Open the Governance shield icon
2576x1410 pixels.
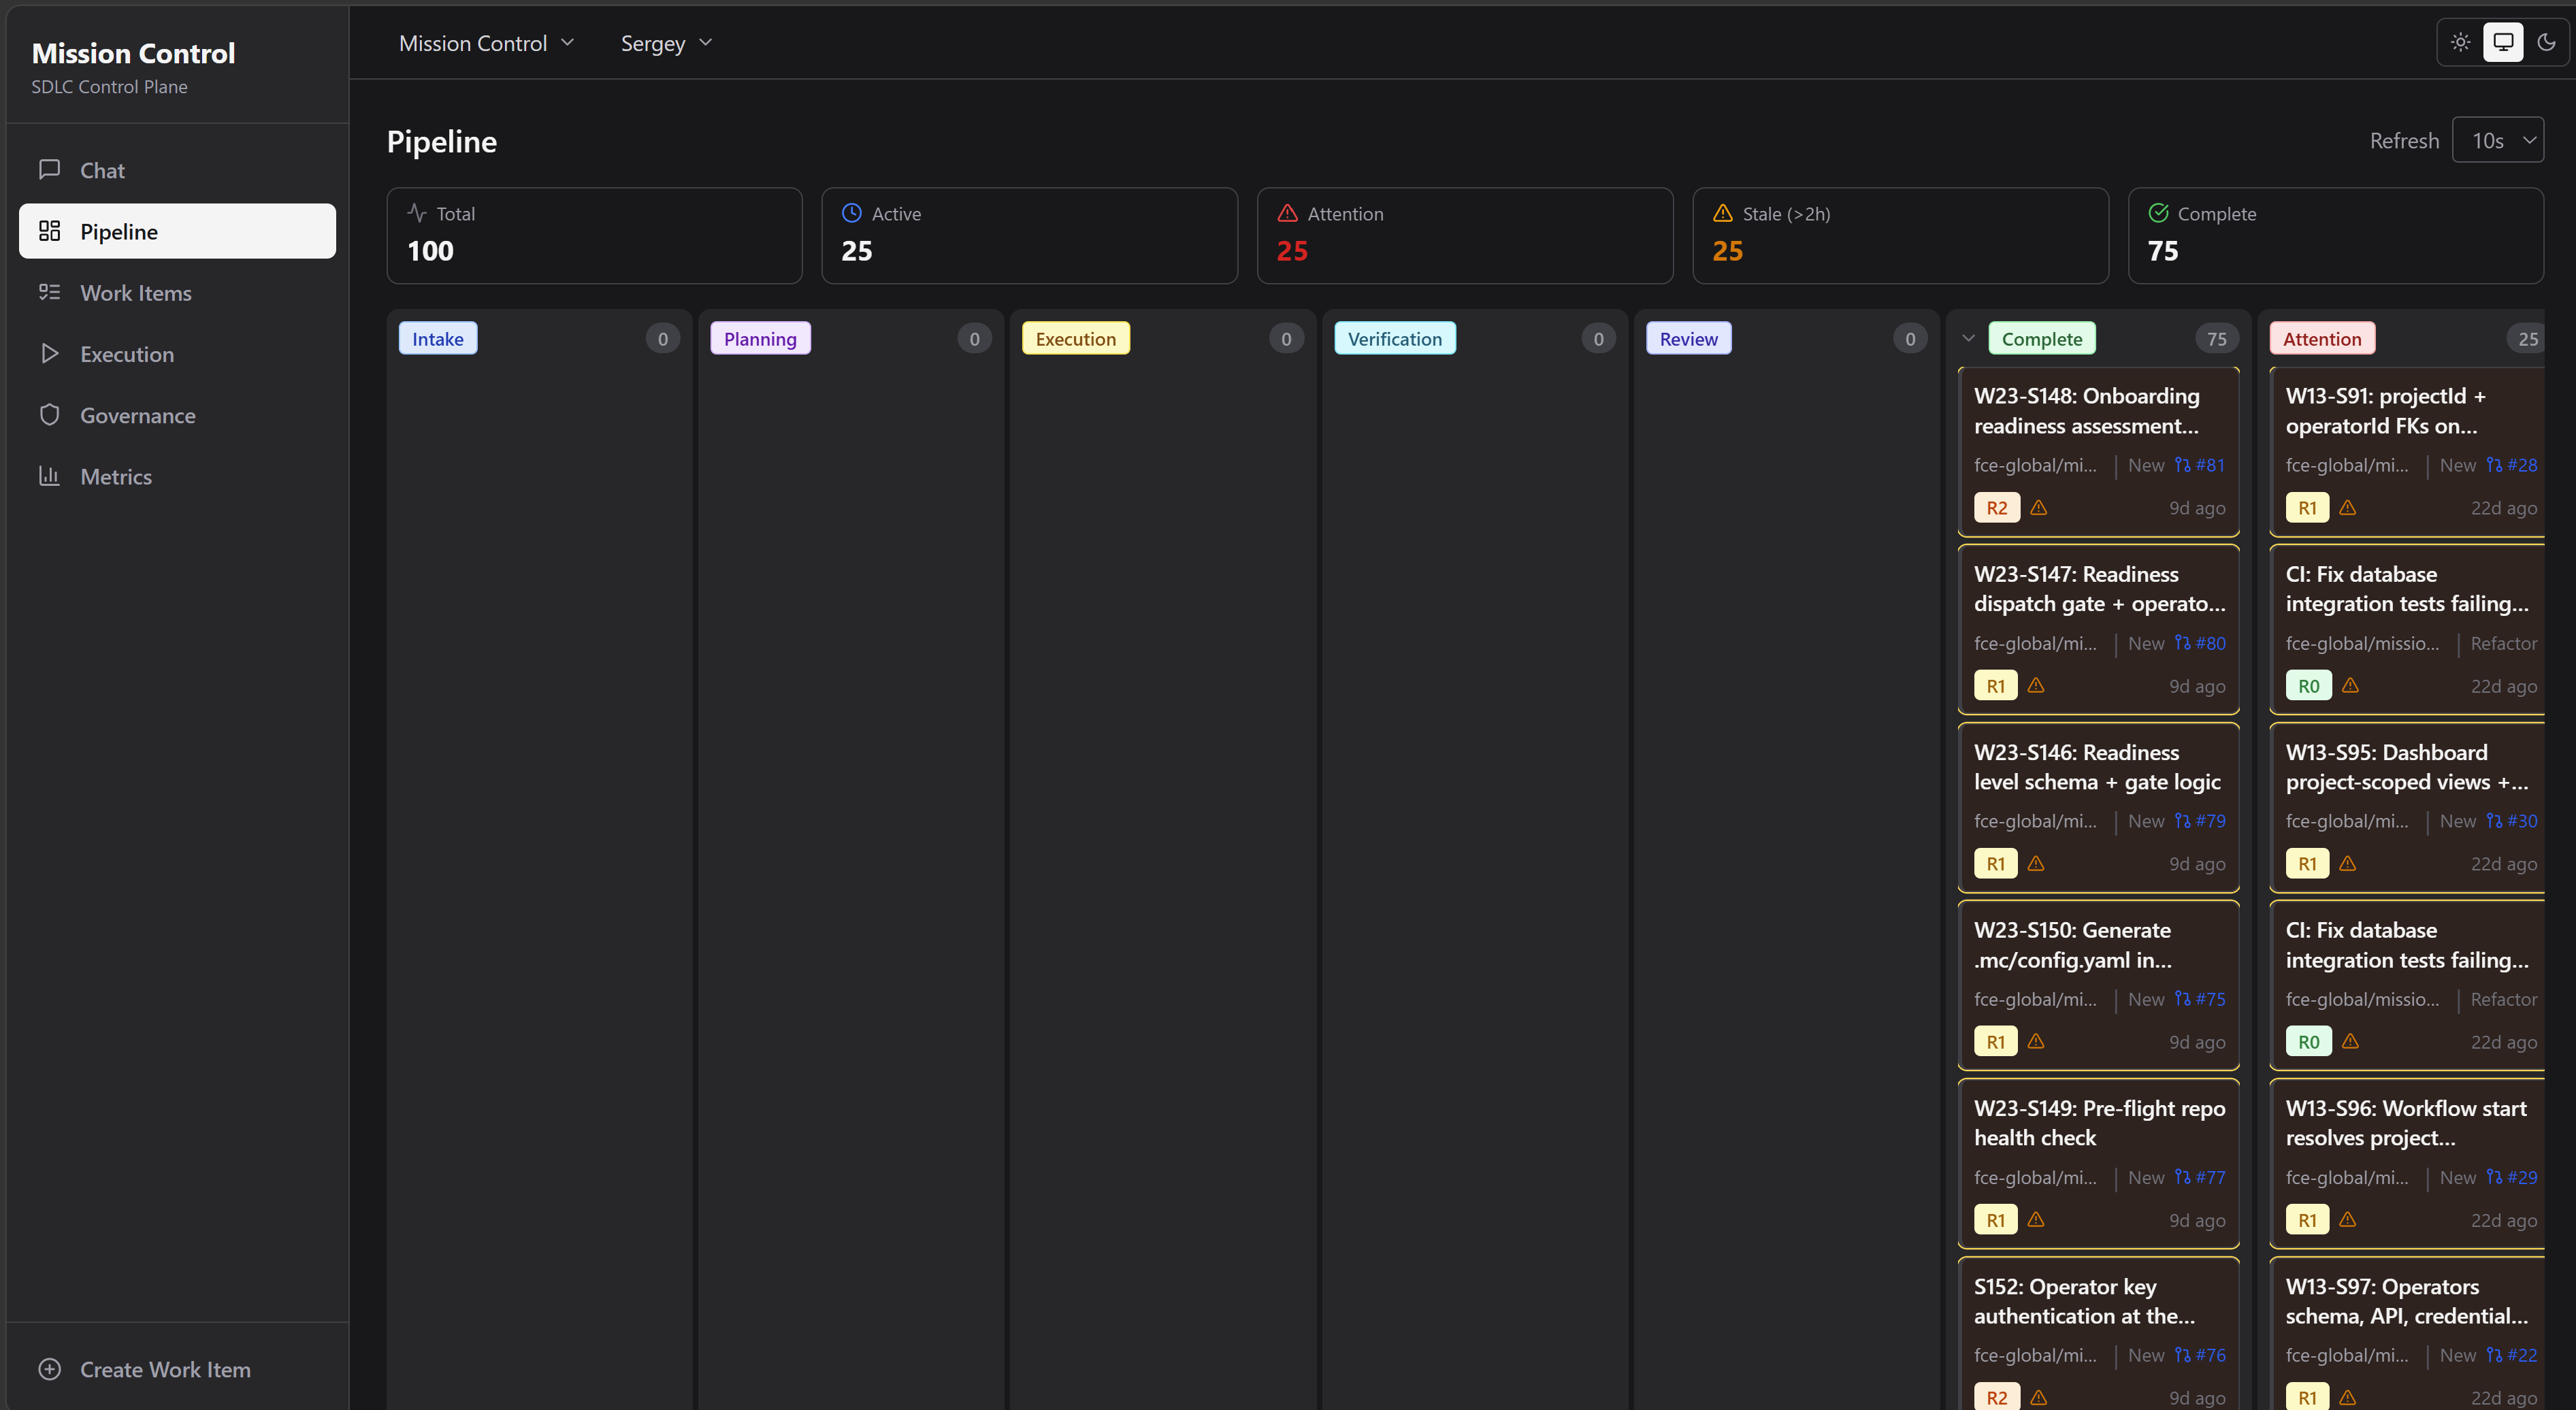50,414
